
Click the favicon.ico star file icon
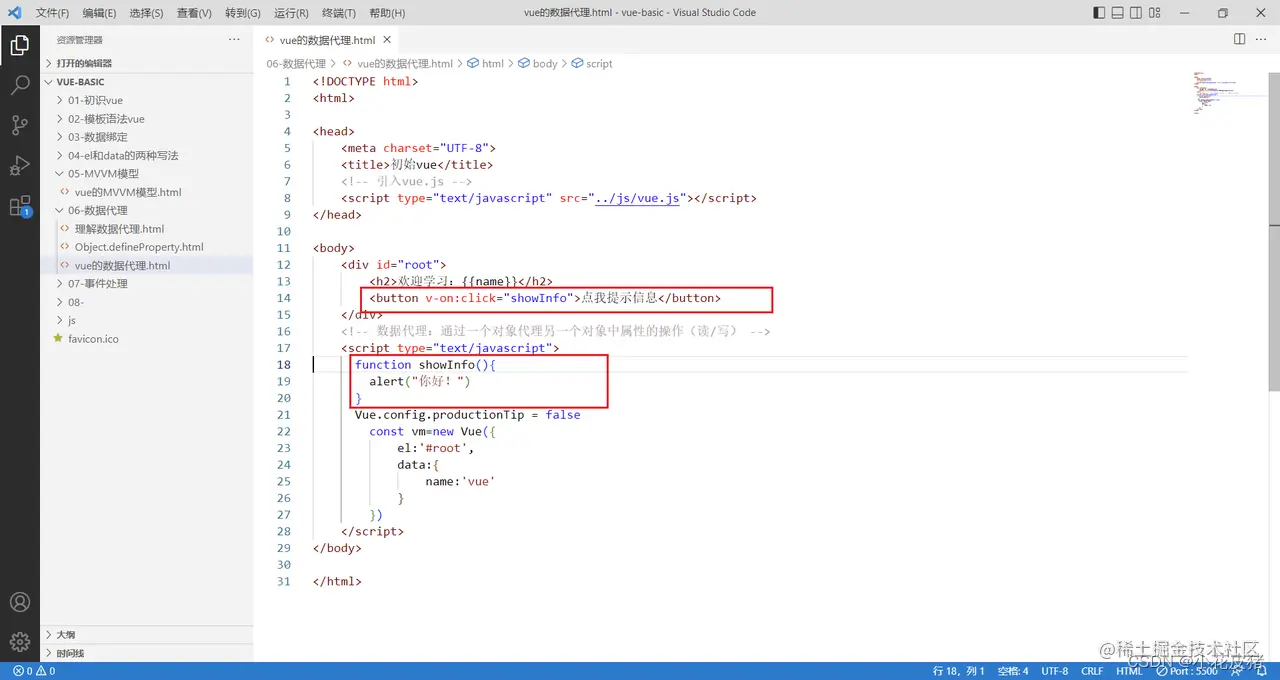pyautogui.click(x=58, y=339)
